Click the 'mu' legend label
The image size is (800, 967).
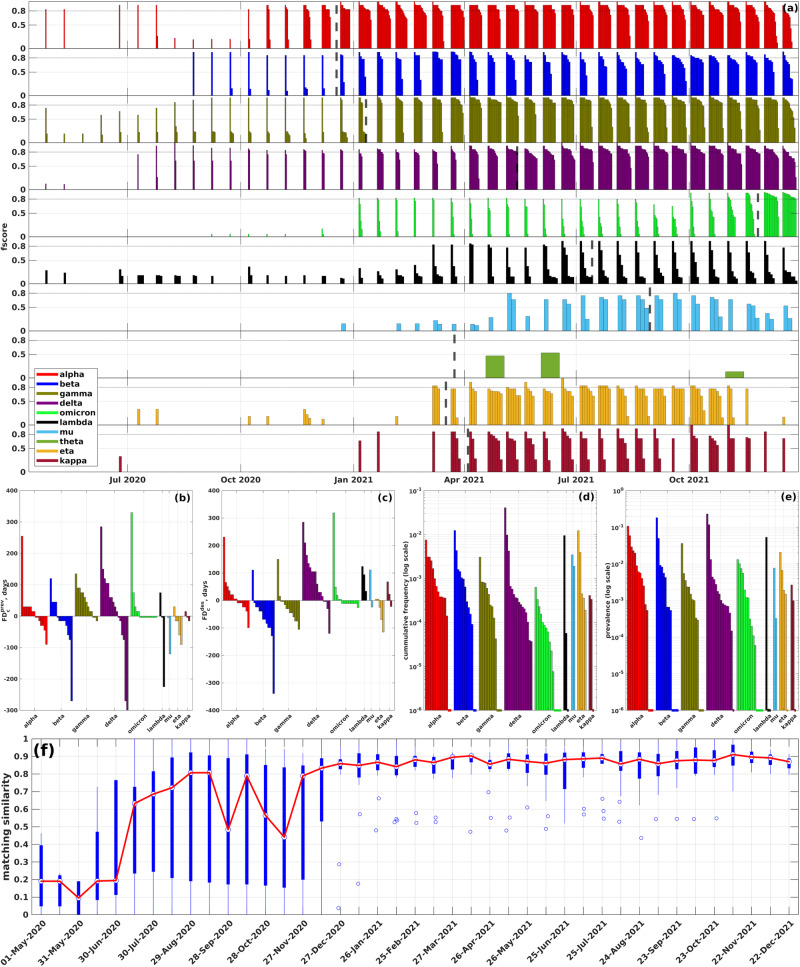point(66,432)
